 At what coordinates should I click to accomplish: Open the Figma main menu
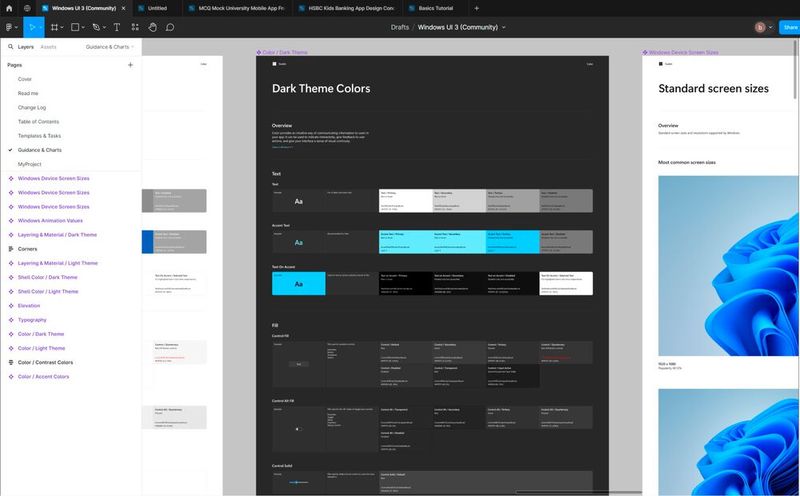[11, 27]
